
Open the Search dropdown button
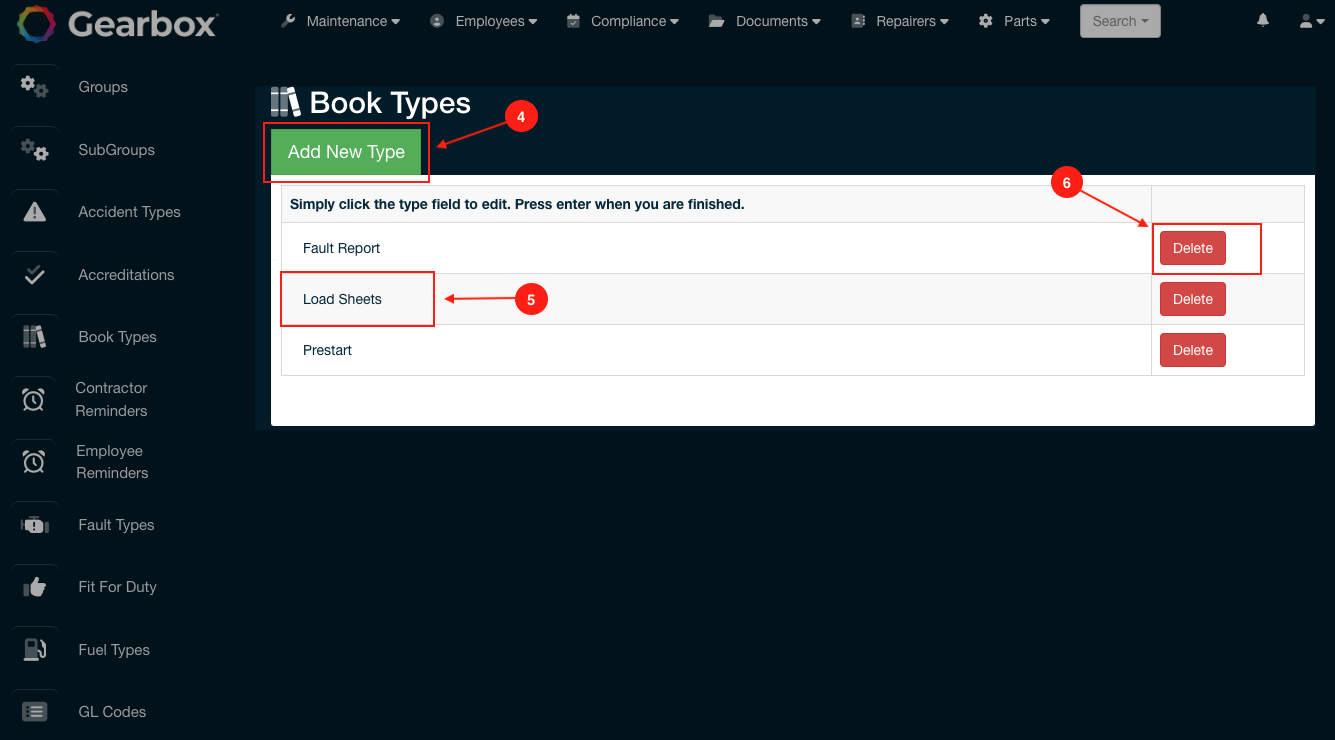pos(1120,21)
